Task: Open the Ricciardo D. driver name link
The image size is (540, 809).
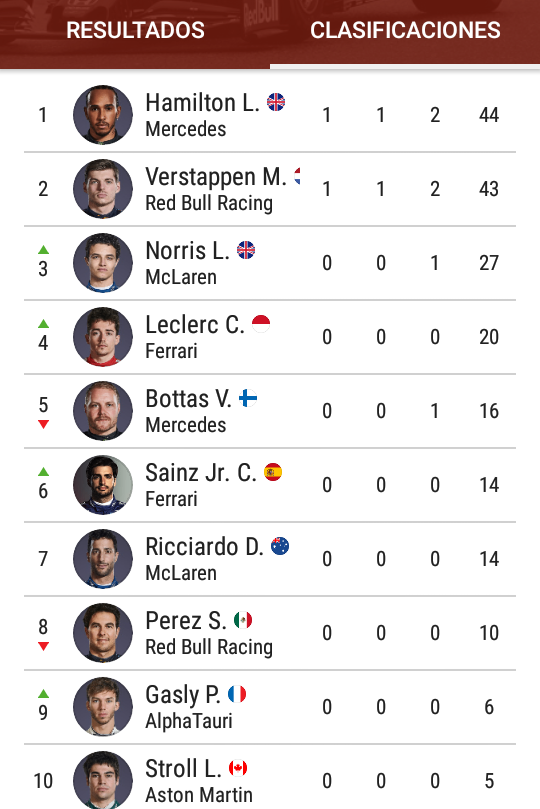Action: tap(204, 547)
